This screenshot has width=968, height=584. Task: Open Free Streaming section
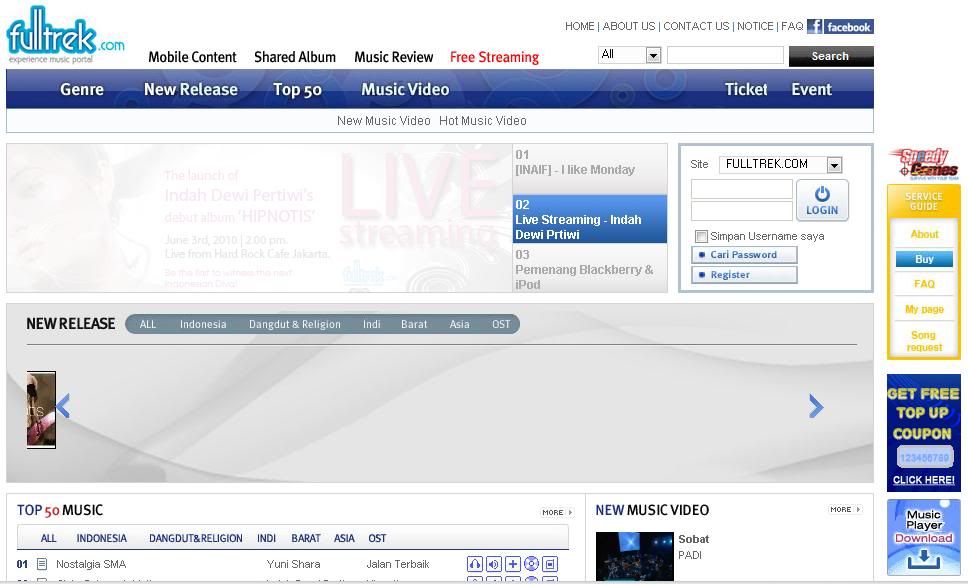point(494,57)
